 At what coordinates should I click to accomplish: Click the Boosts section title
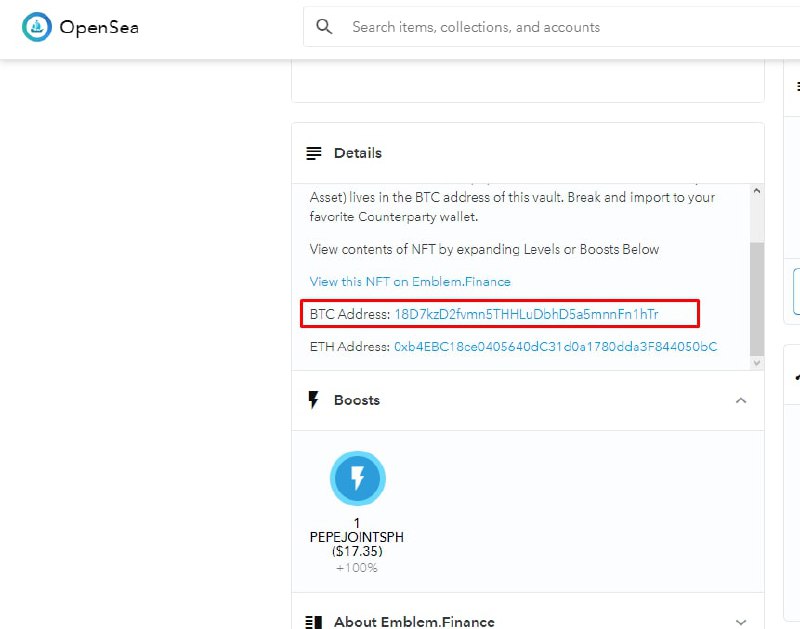tap(357, 400)
